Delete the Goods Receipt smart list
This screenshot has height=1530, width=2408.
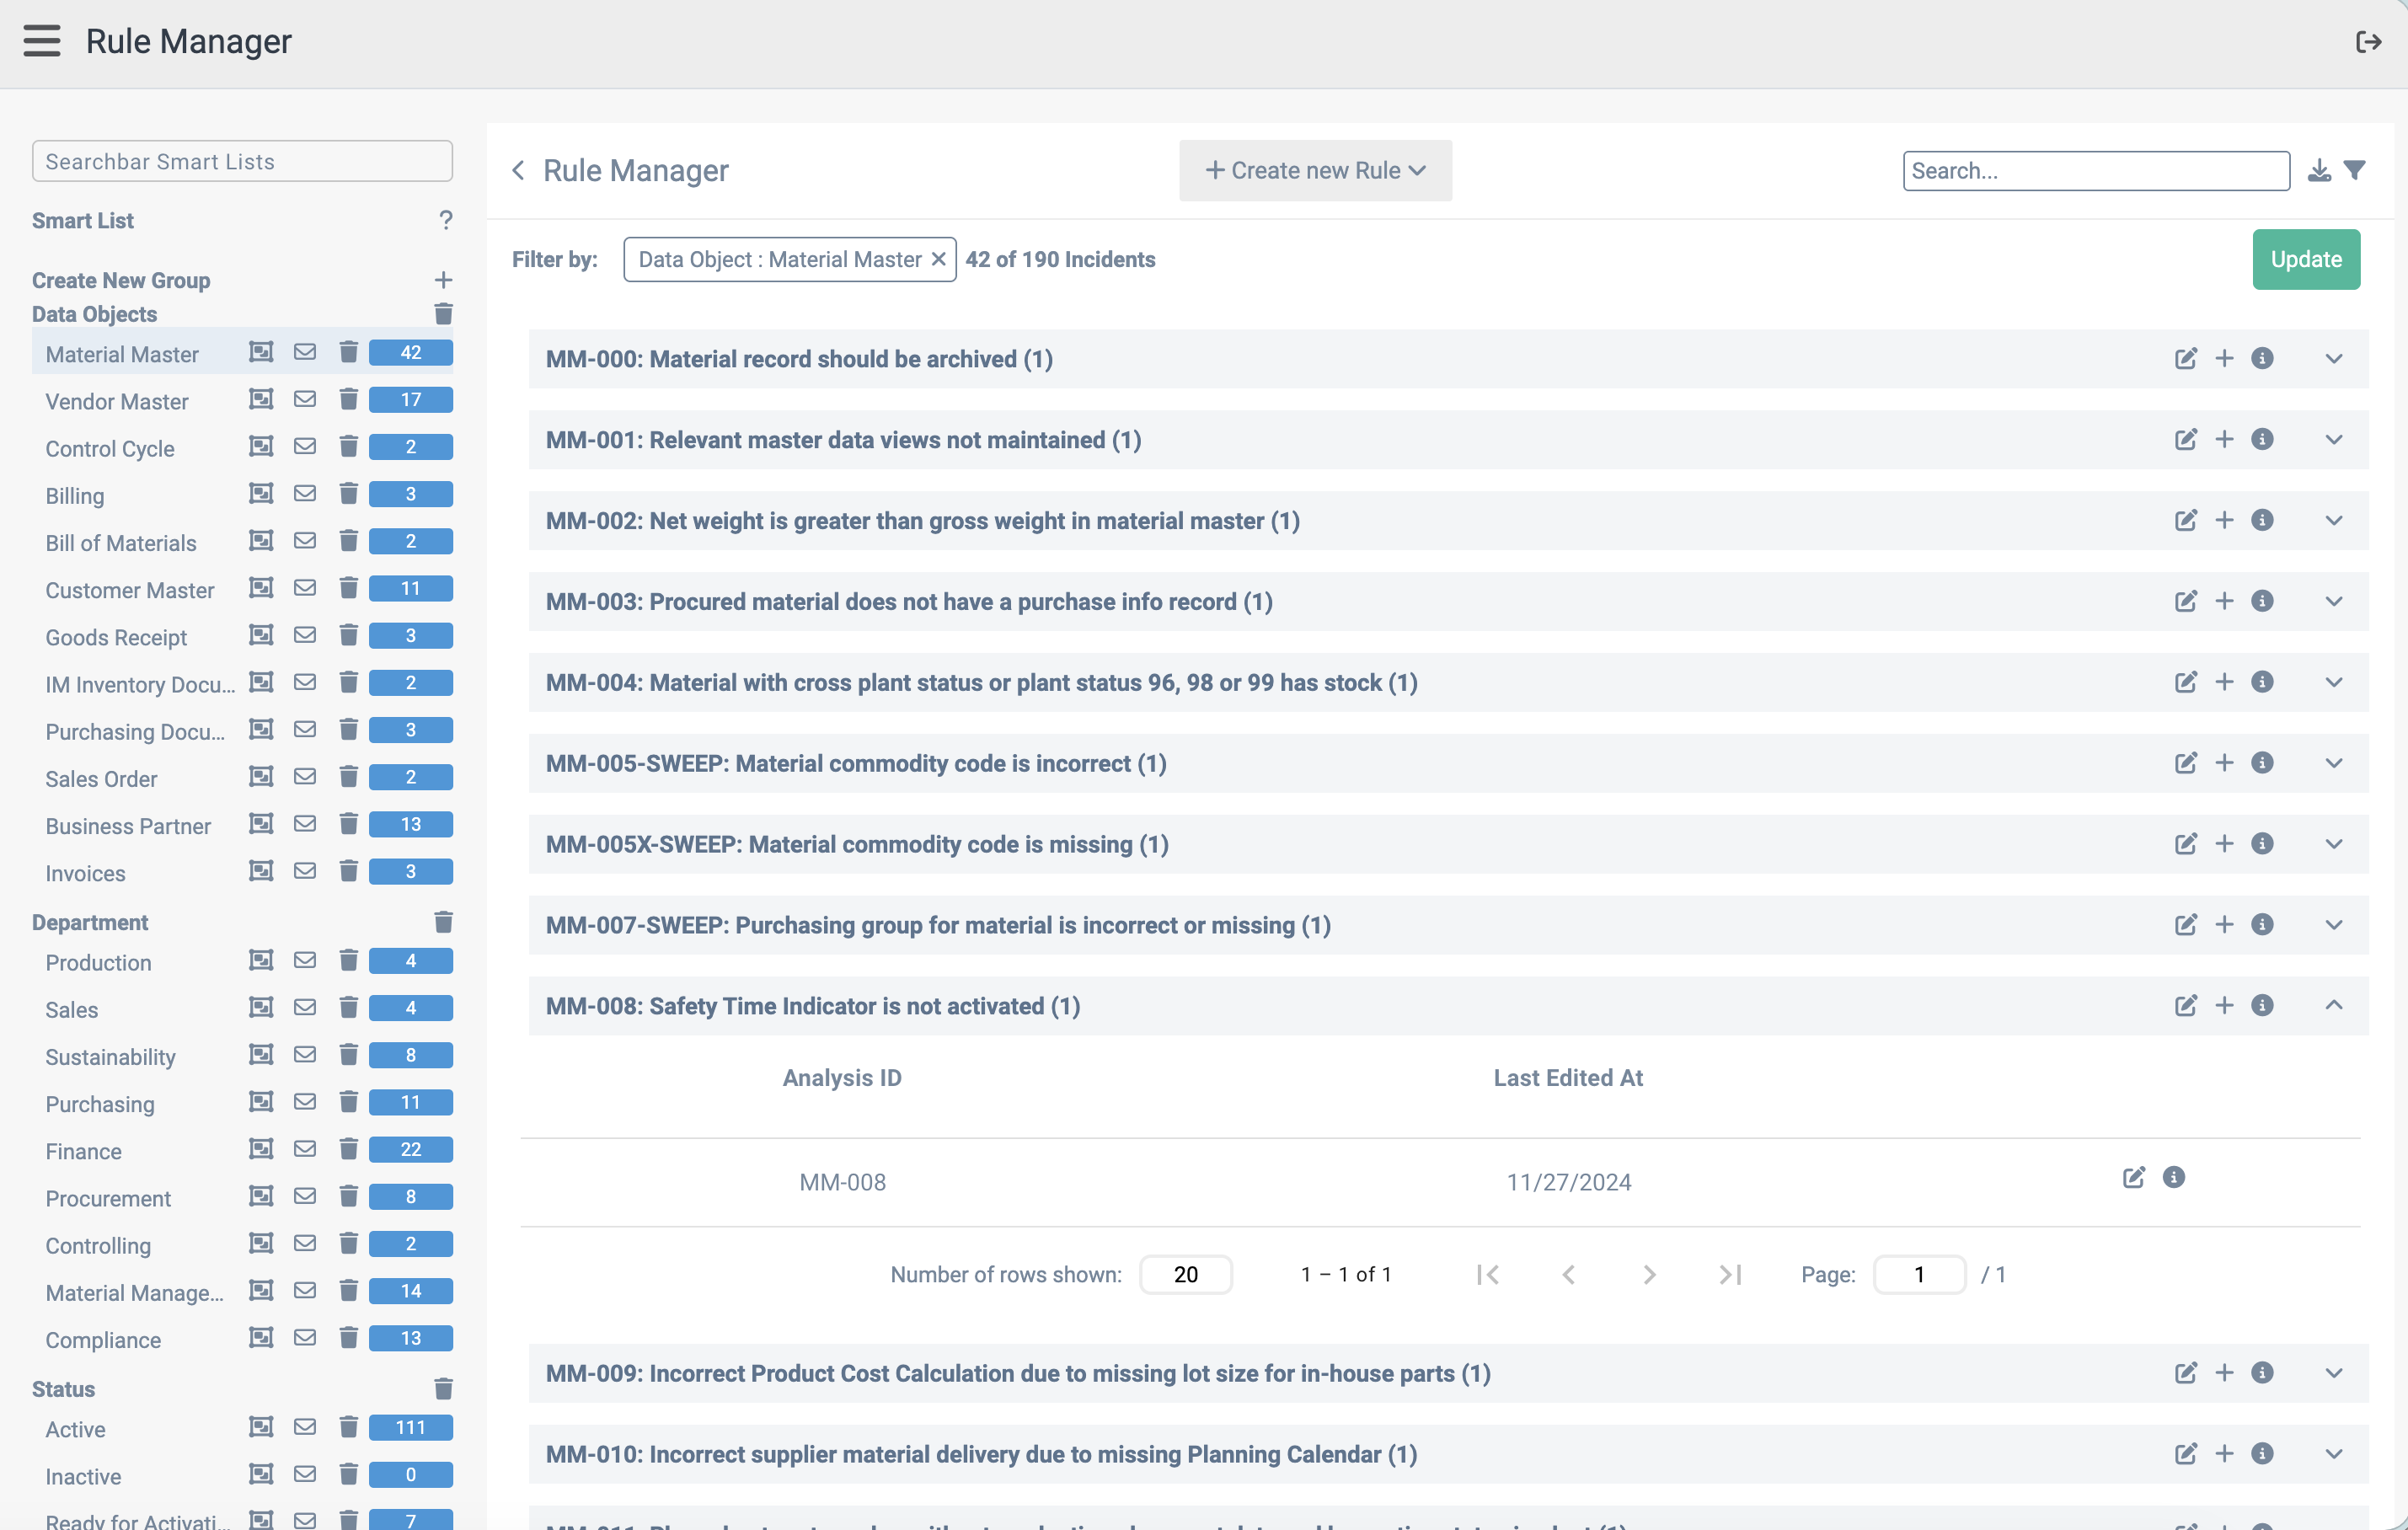point(348,636)
